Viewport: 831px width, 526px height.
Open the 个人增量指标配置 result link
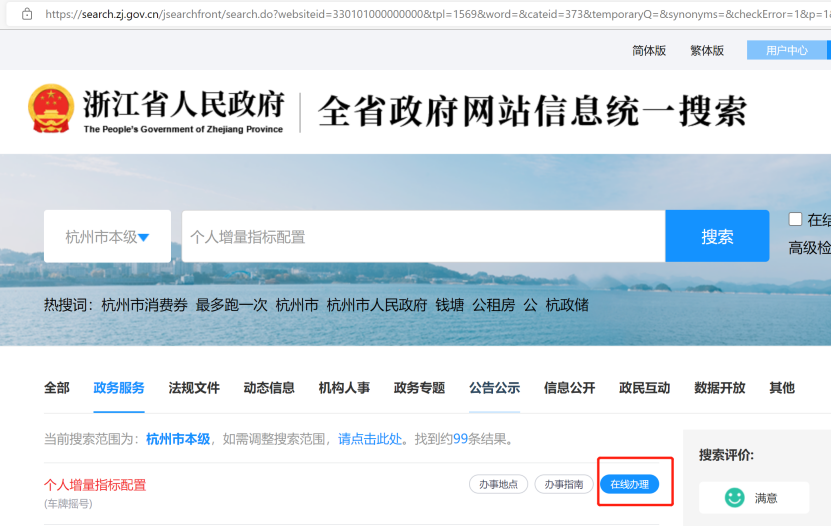95,485
